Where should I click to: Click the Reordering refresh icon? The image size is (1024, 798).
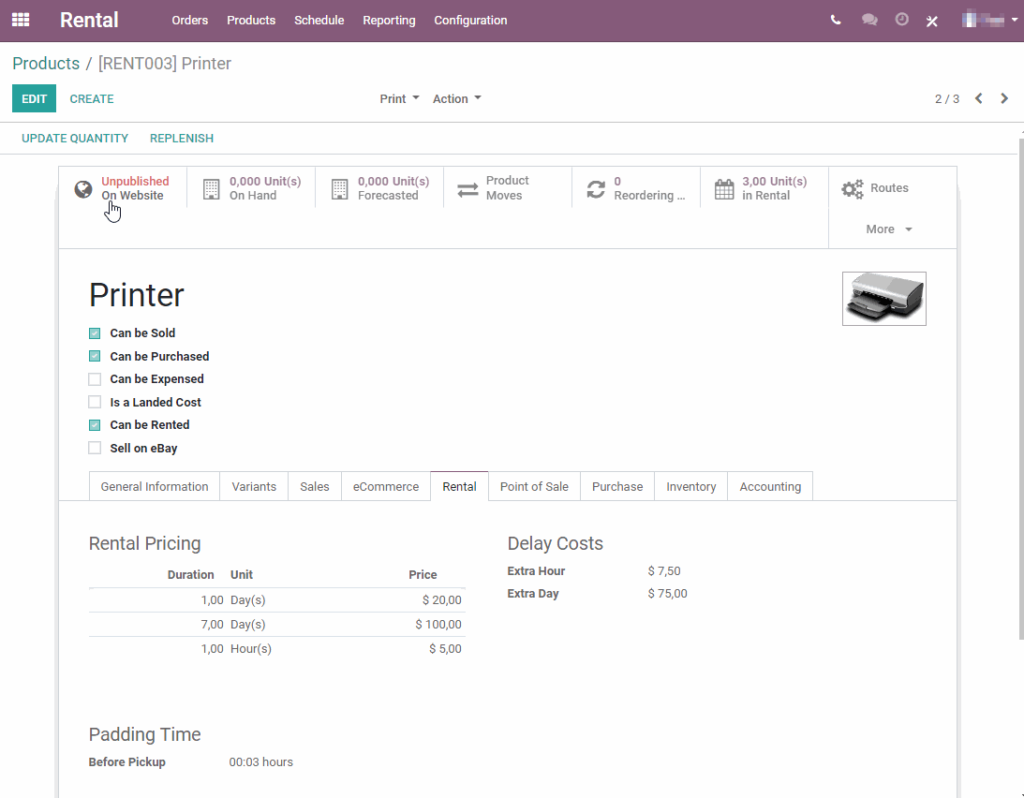click(x=597, y=188)
